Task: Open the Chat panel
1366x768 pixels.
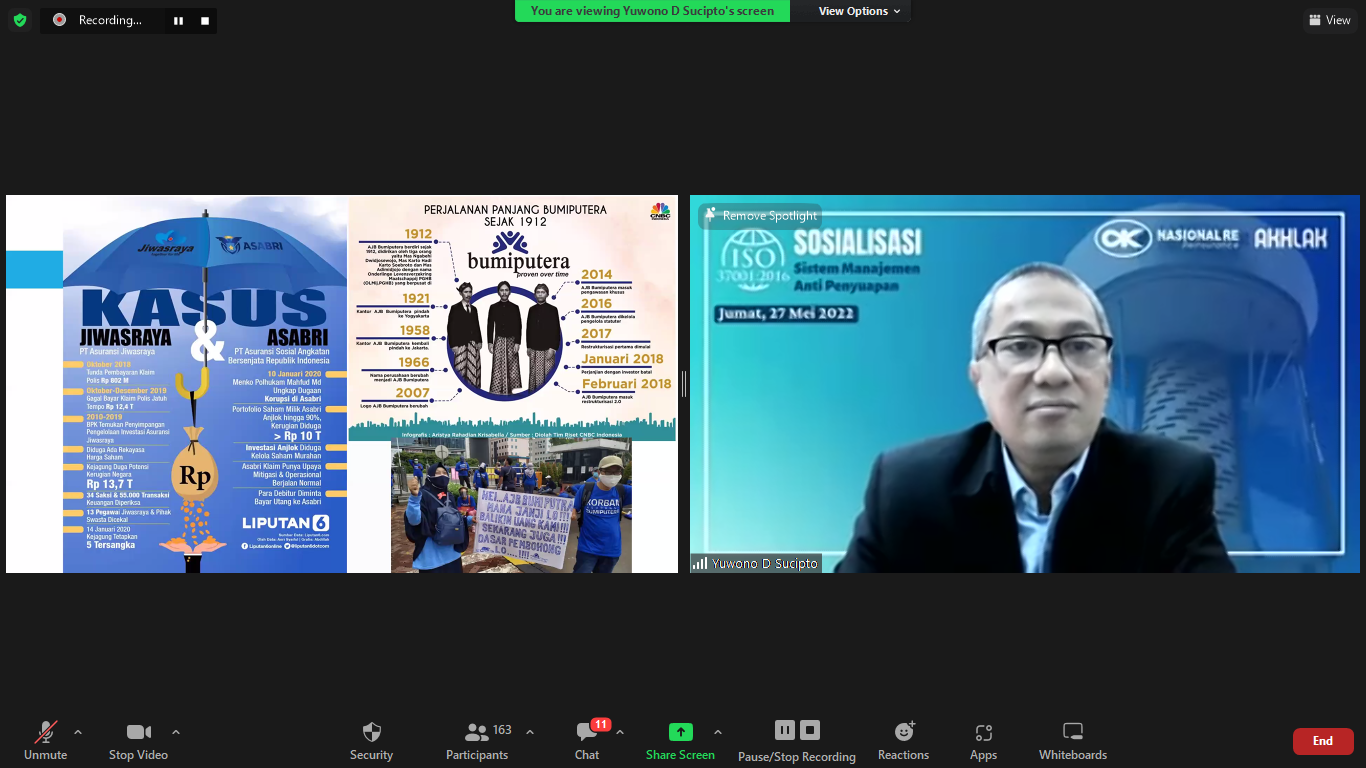Action: click(587, 741)
